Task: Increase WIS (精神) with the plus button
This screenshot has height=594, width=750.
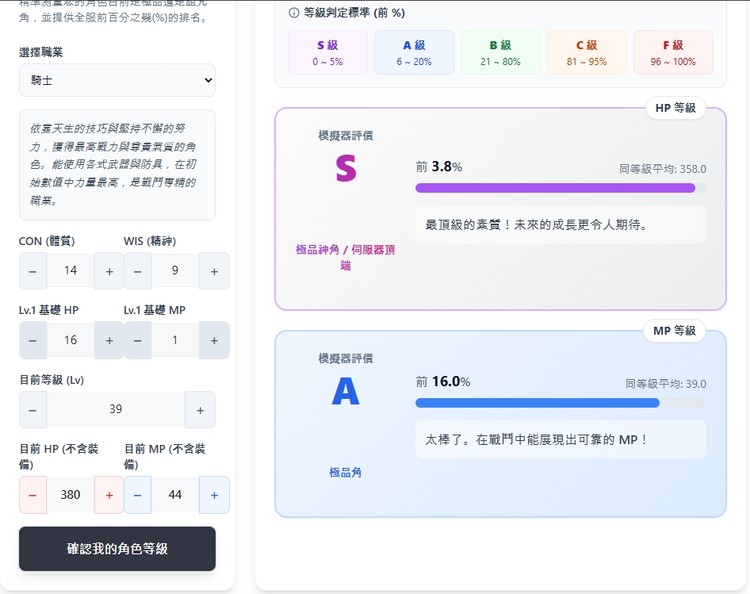Action: coord(214,271)
